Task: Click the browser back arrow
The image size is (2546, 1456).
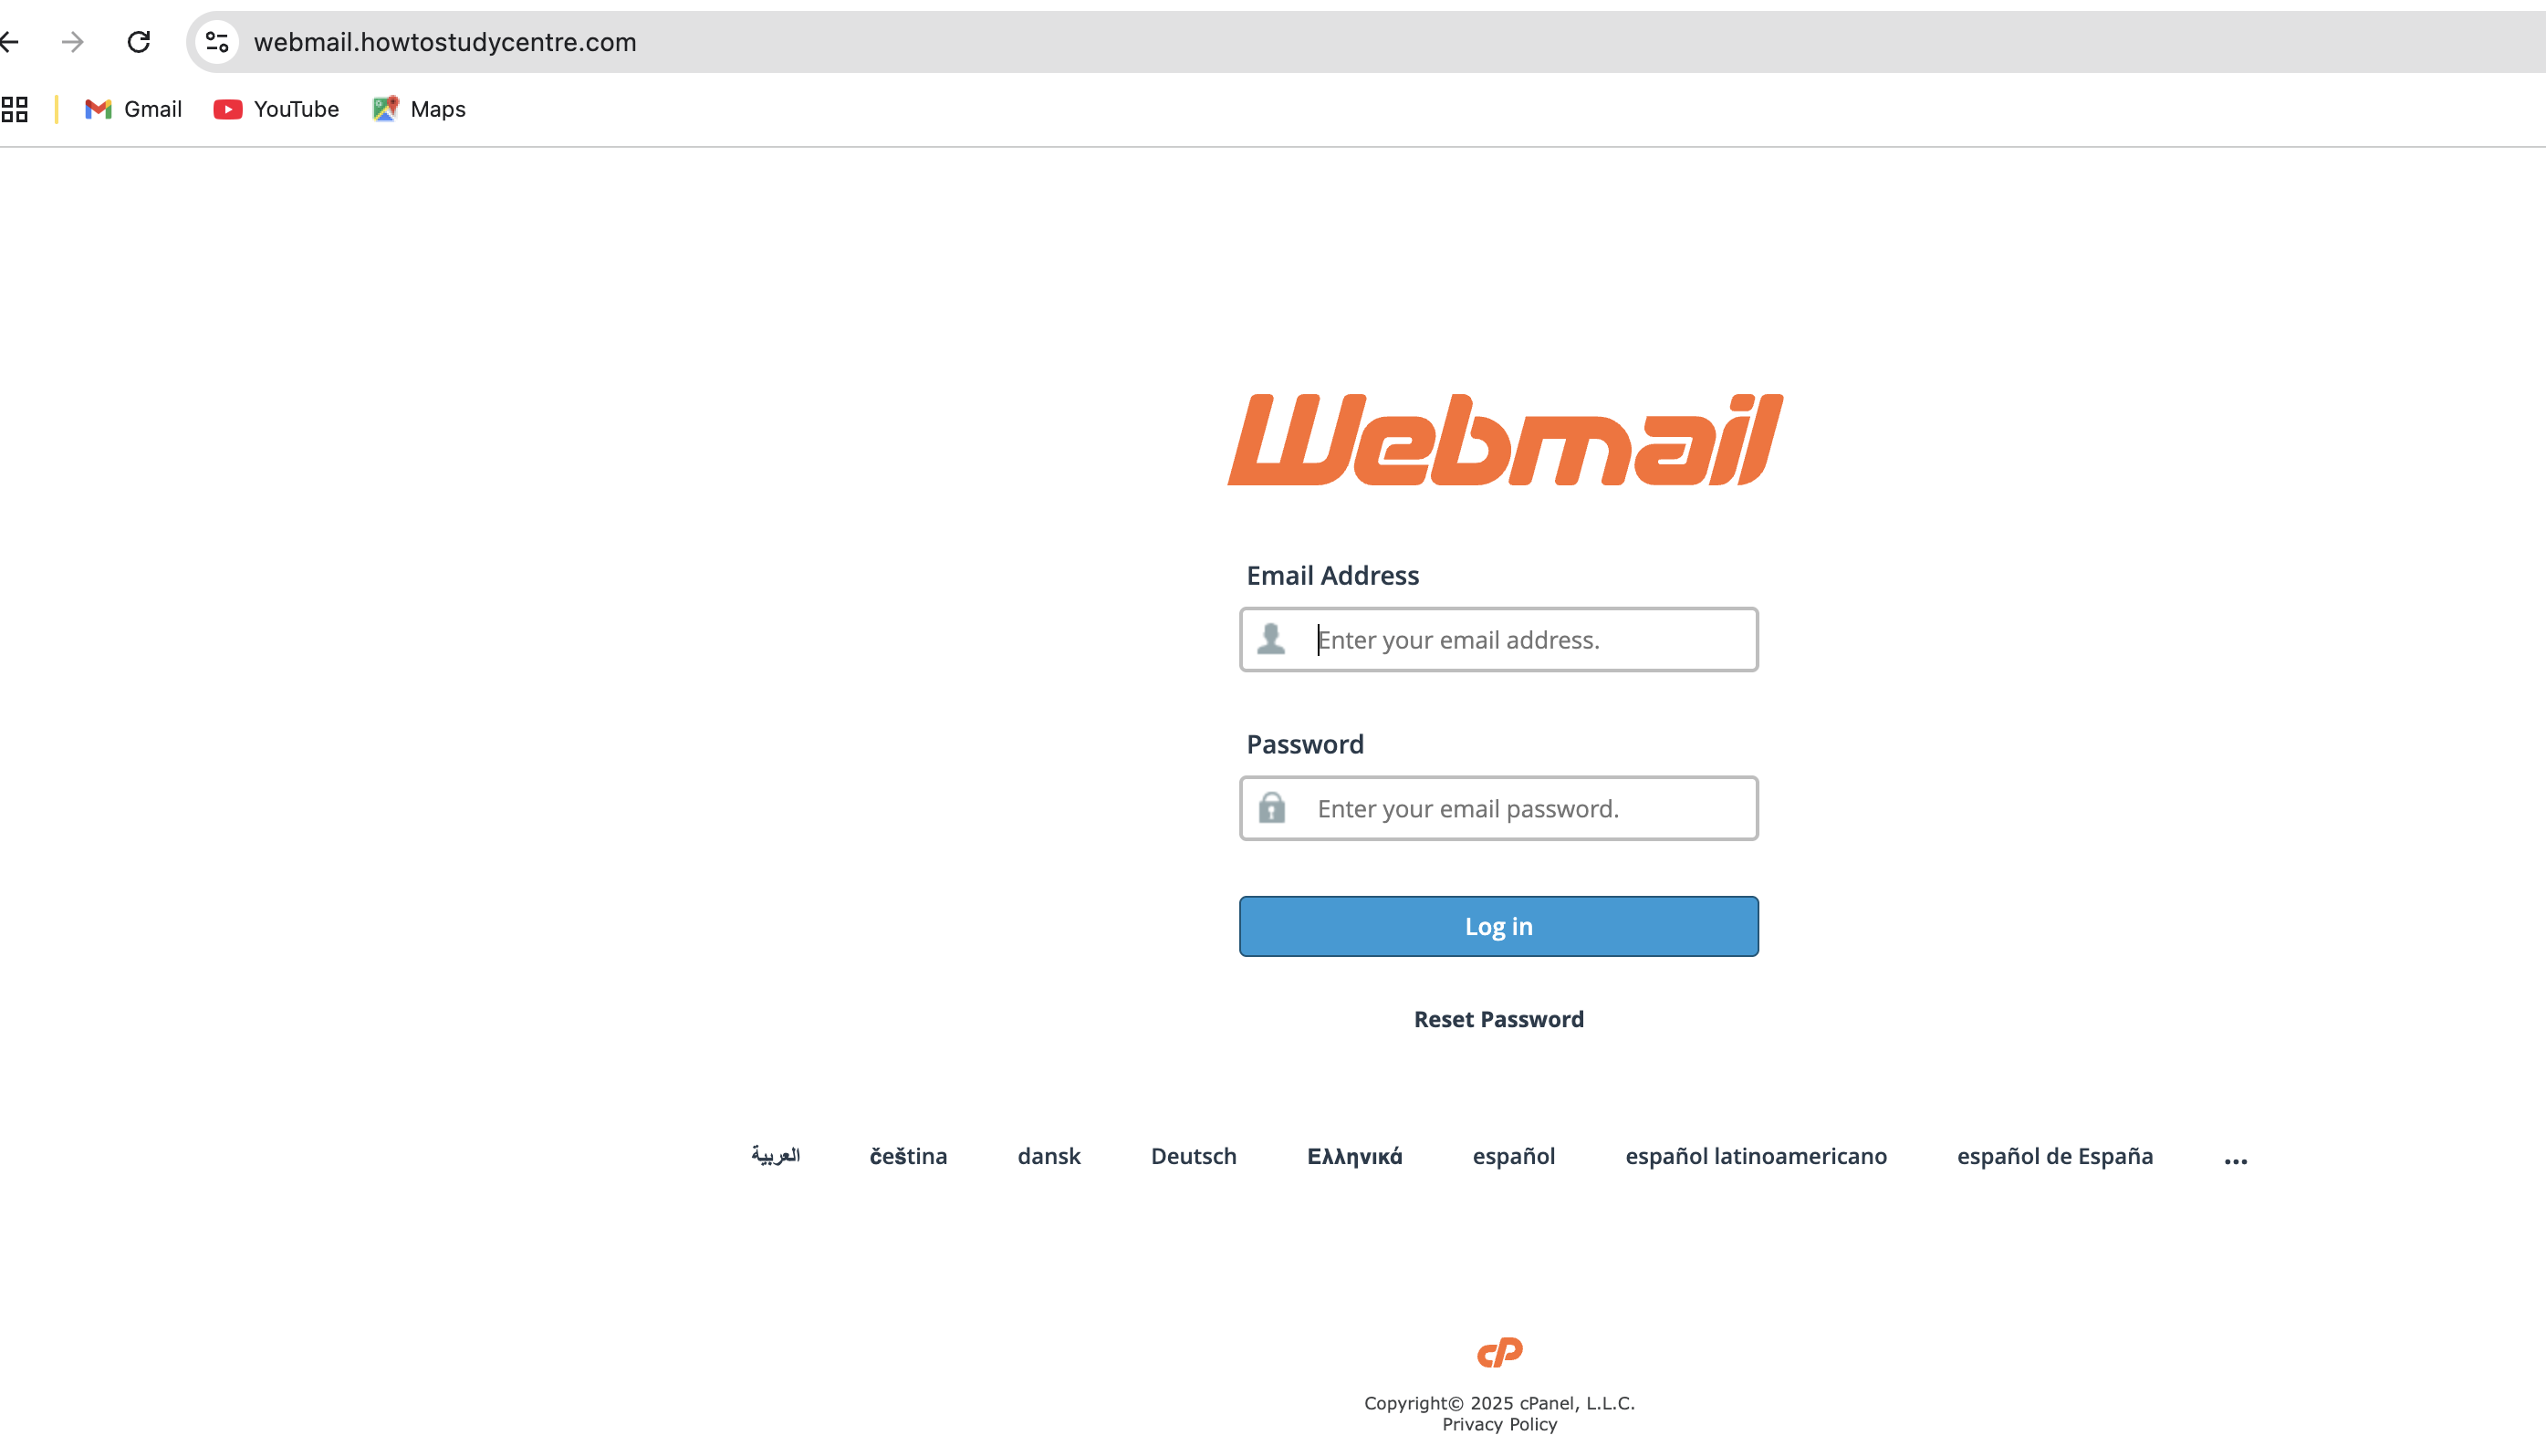Action: click(x=10, y=42)
